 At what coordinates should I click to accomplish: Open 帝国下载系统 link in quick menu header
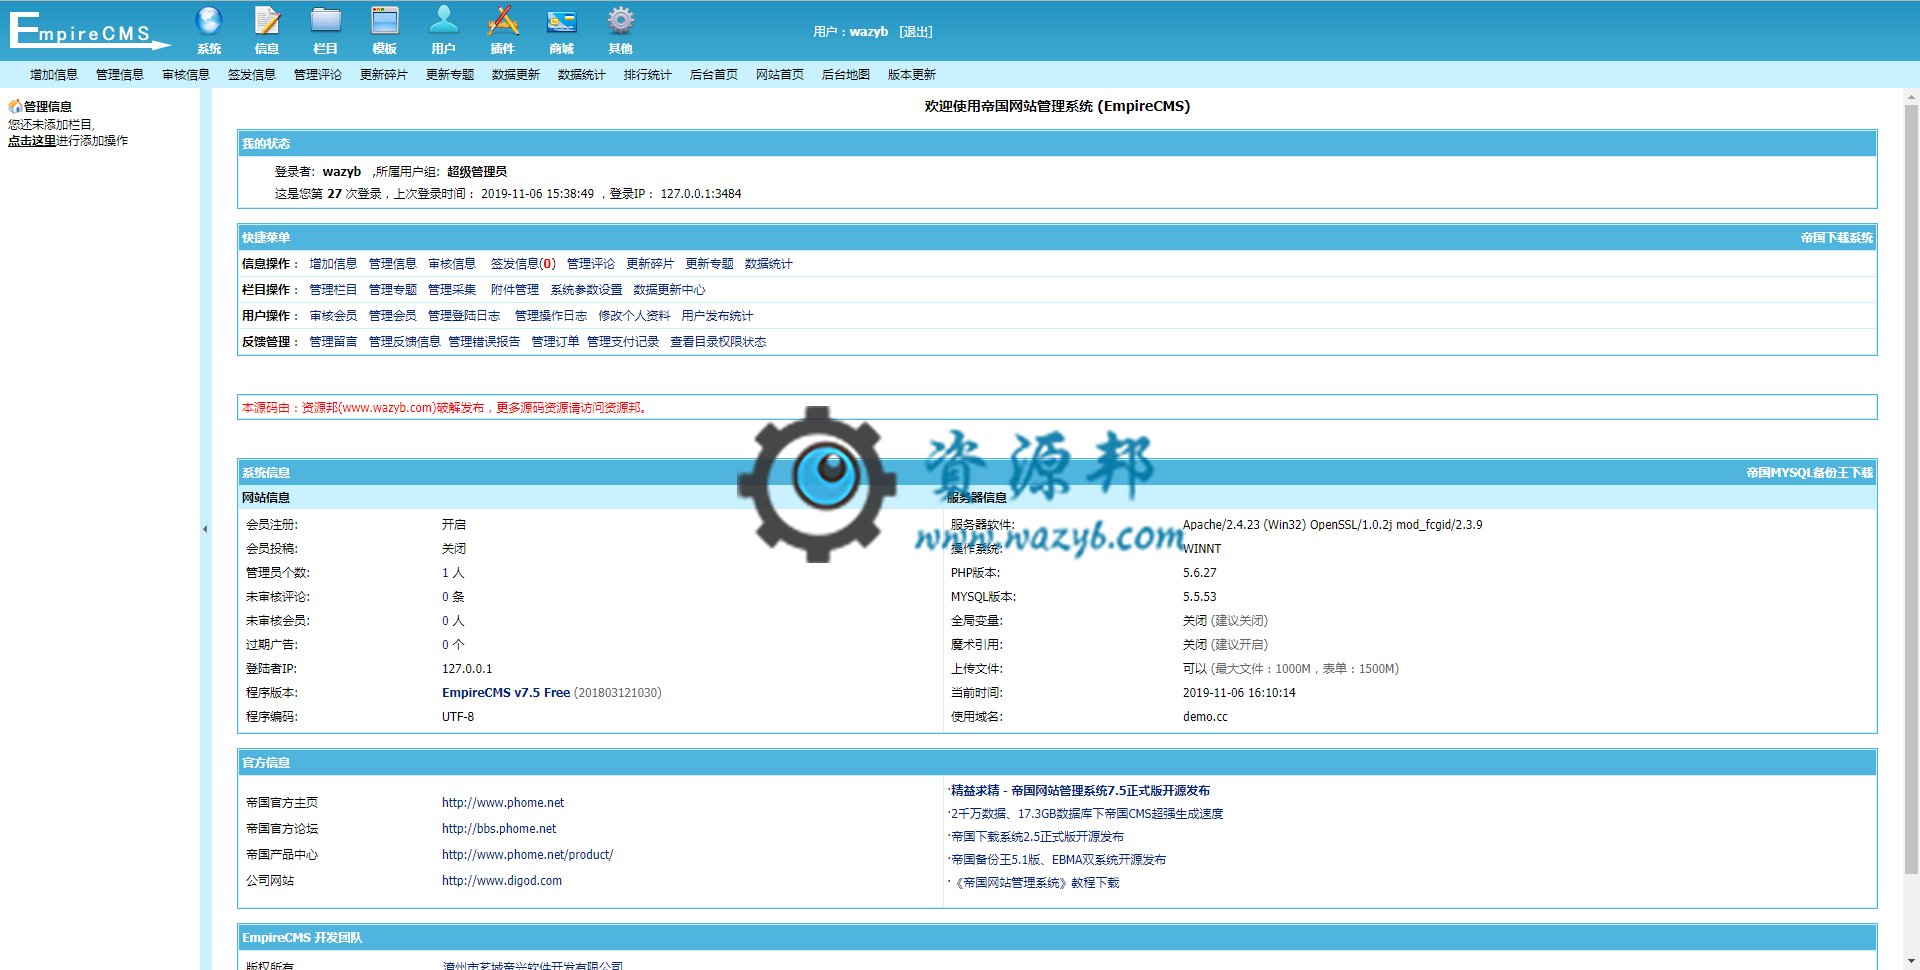click(x=1837, y=238)
